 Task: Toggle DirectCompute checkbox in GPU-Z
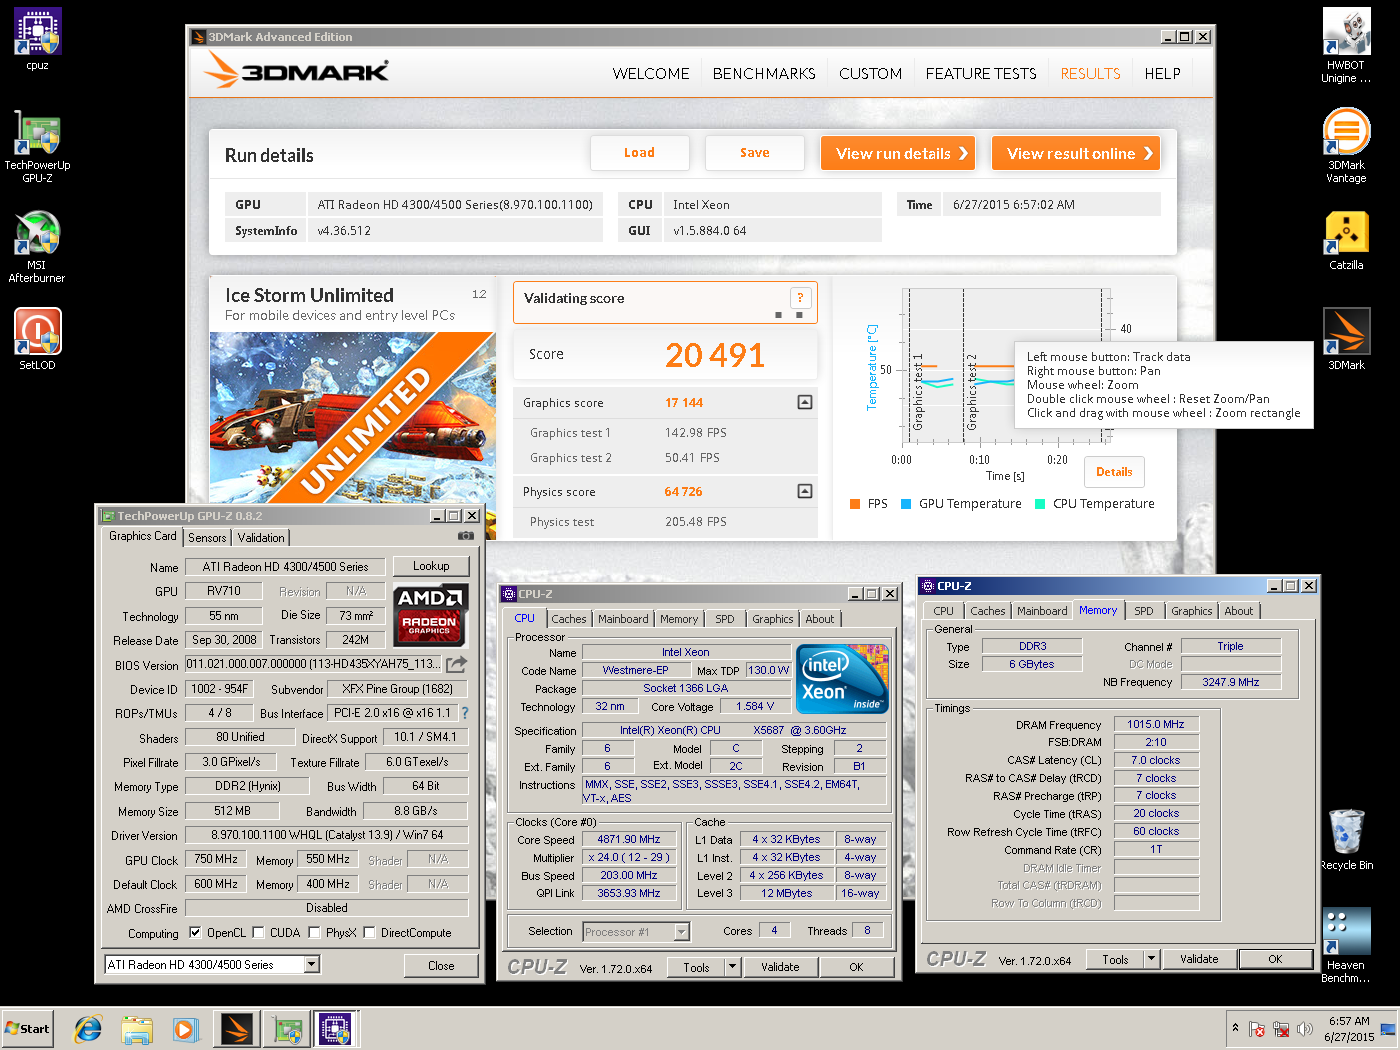click(x=369, y=933)
